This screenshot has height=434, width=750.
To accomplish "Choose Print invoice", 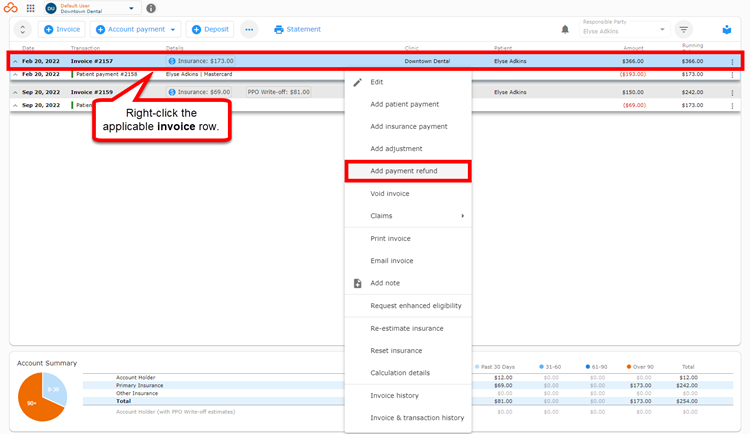I will pos(408,238).
